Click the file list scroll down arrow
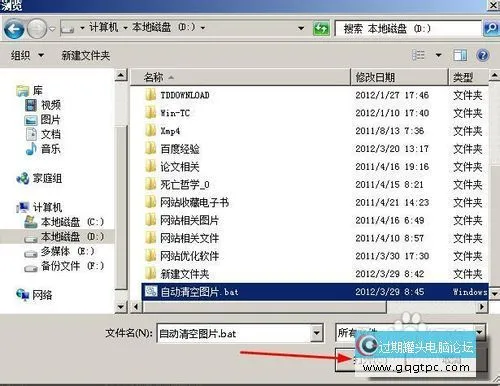The height and width of the screenshot is (386, 500). (x=494, y=294)
